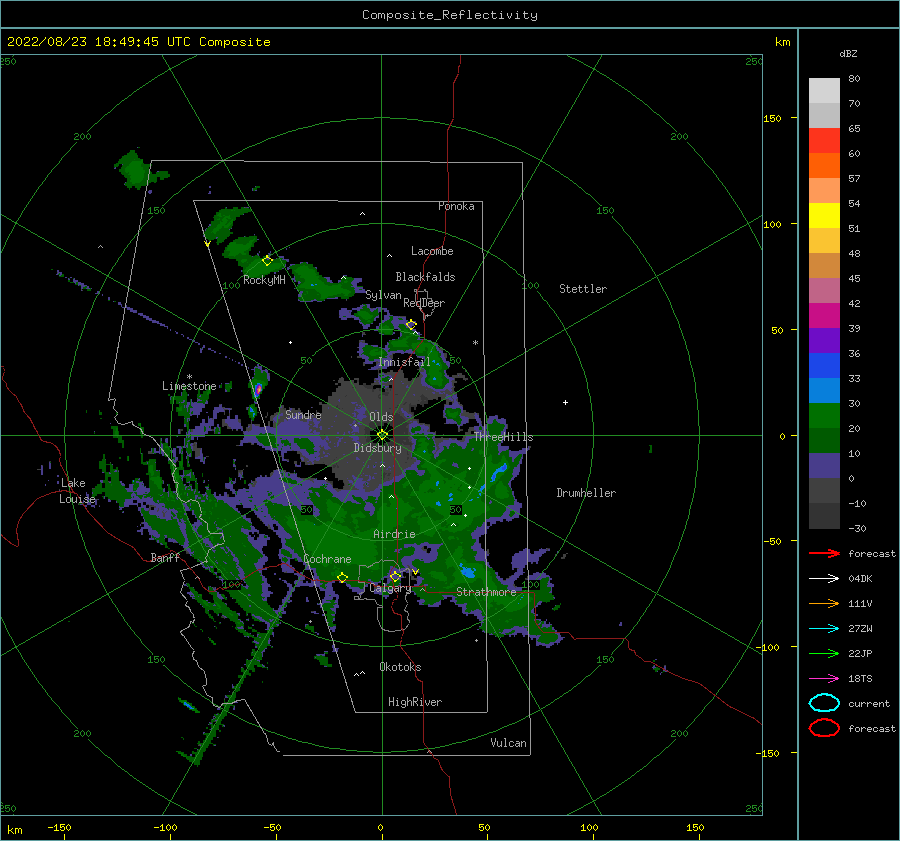Click the Drumheller label
The width and height of the screenshot is (900, 841).
point(586,493)
